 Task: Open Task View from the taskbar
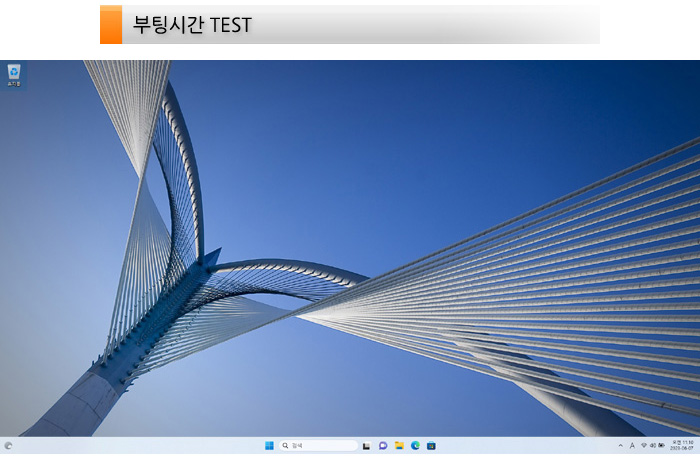367,446
